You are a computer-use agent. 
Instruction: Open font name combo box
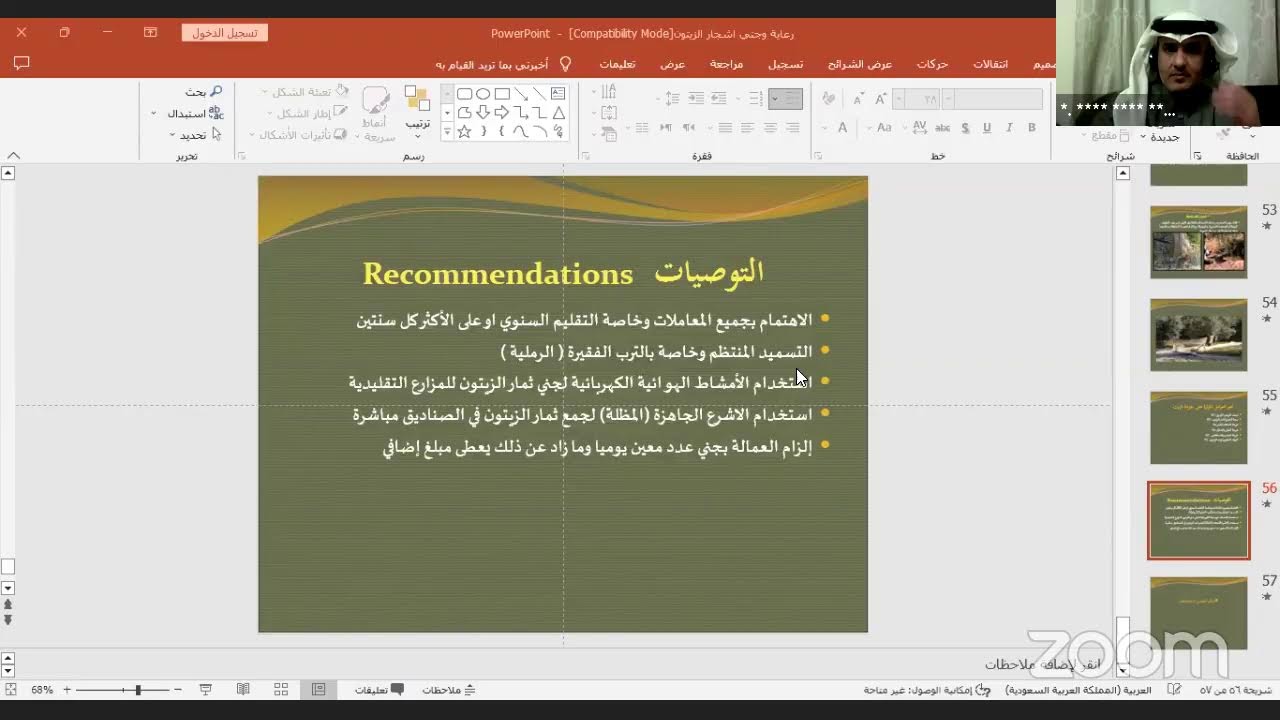click(x=993, y=98)
